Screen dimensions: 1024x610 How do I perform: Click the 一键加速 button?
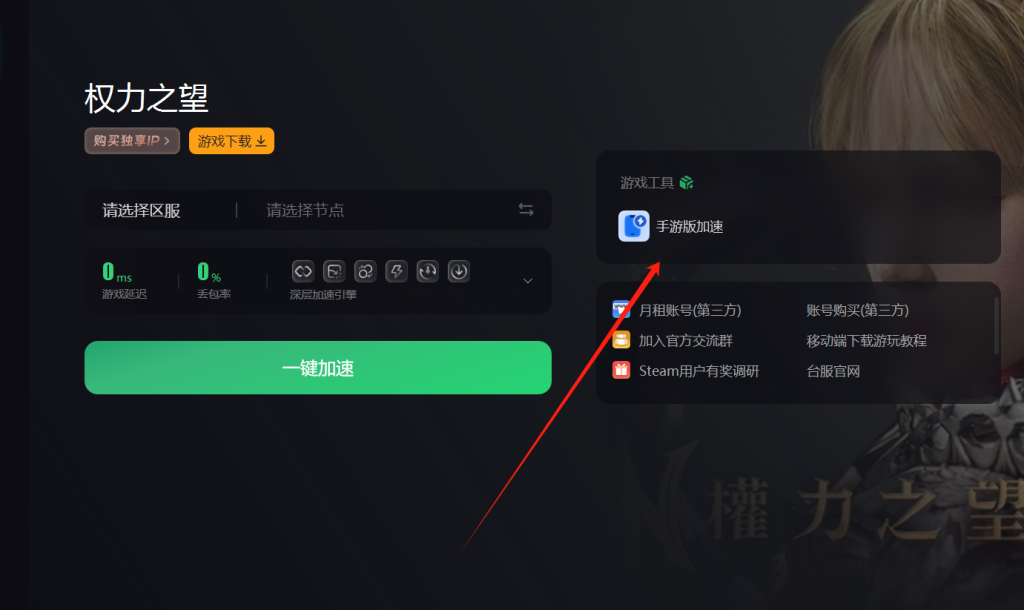click(x=318, y=368)
